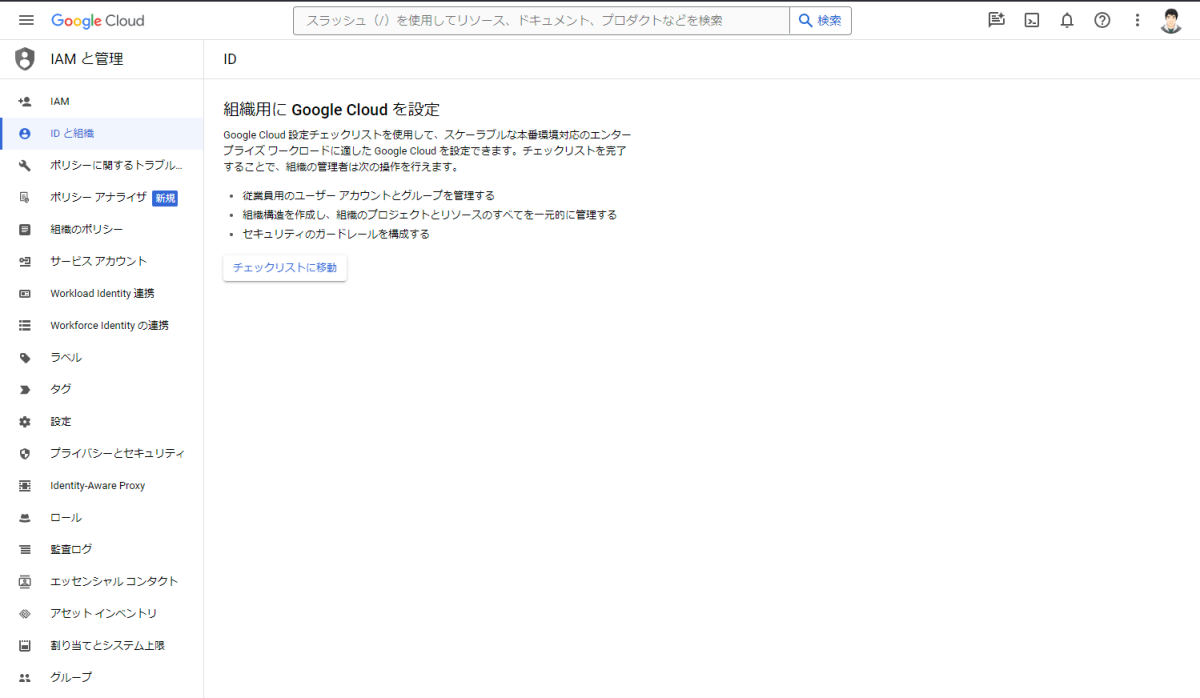Open Identity-Aware Proxy sidebar entry
Viewport: 1200px width, 698px height.
(101, 485)
